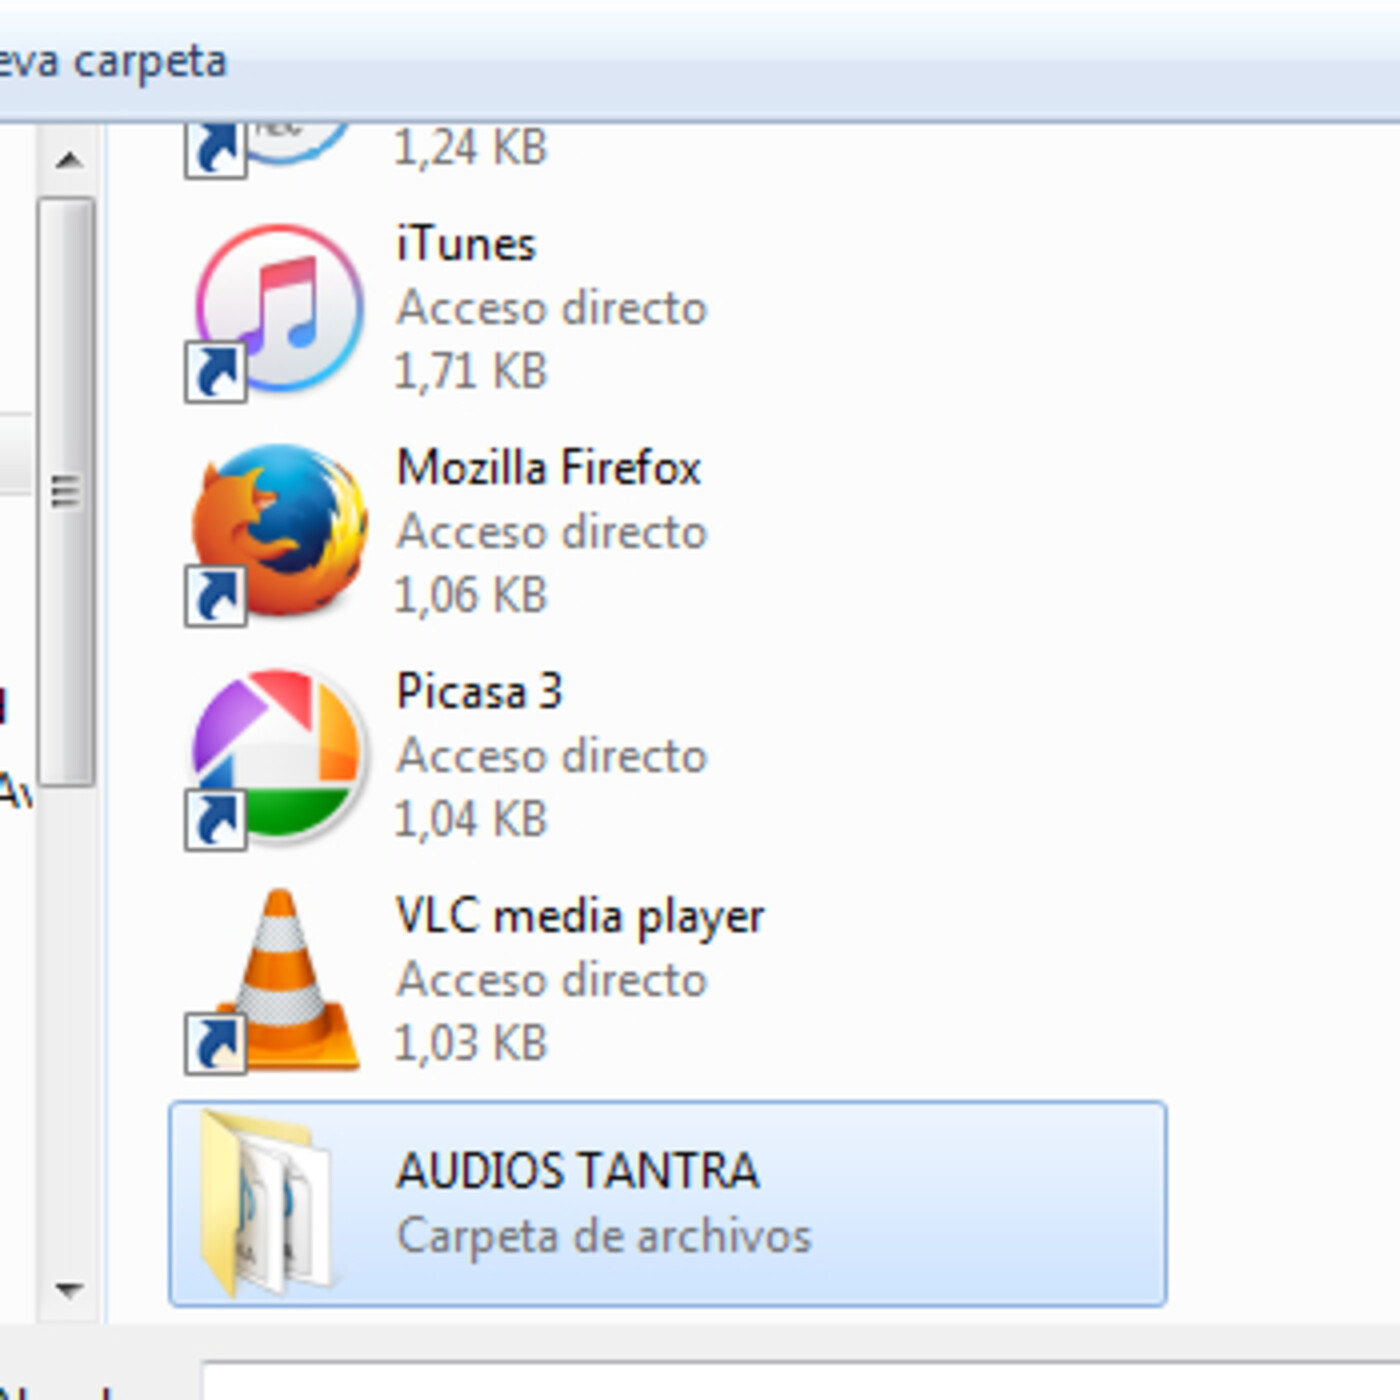Click the 1,04 KB size under Picasa 3
The width and height of the screenshot is (1400, 1400).
click(471, 820)
